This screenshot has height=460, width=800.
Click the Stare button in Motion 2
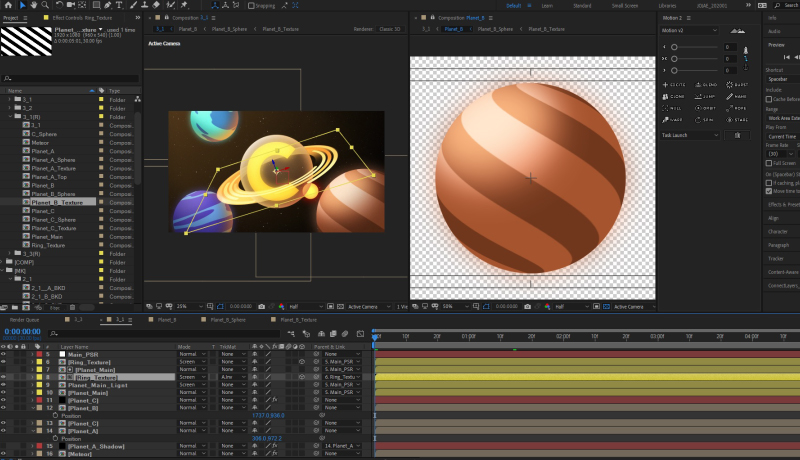[x=737, y=120]
